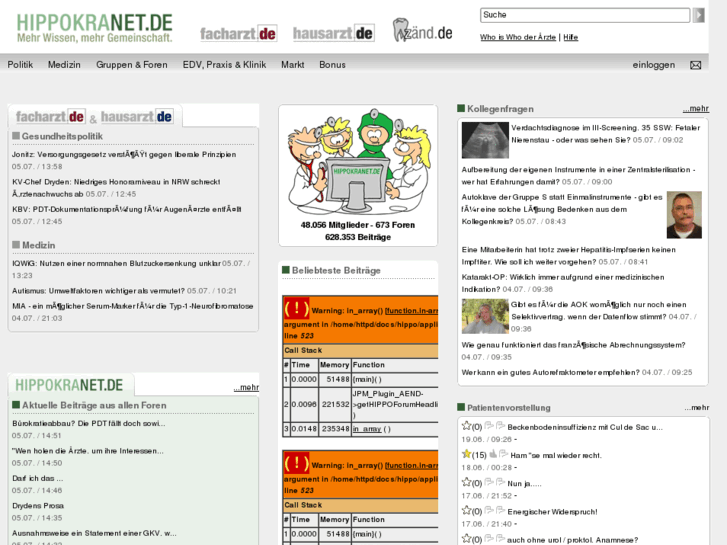727x545 pixels.
Task: Click einloggen to log in
Action: [x=654, y=64]
